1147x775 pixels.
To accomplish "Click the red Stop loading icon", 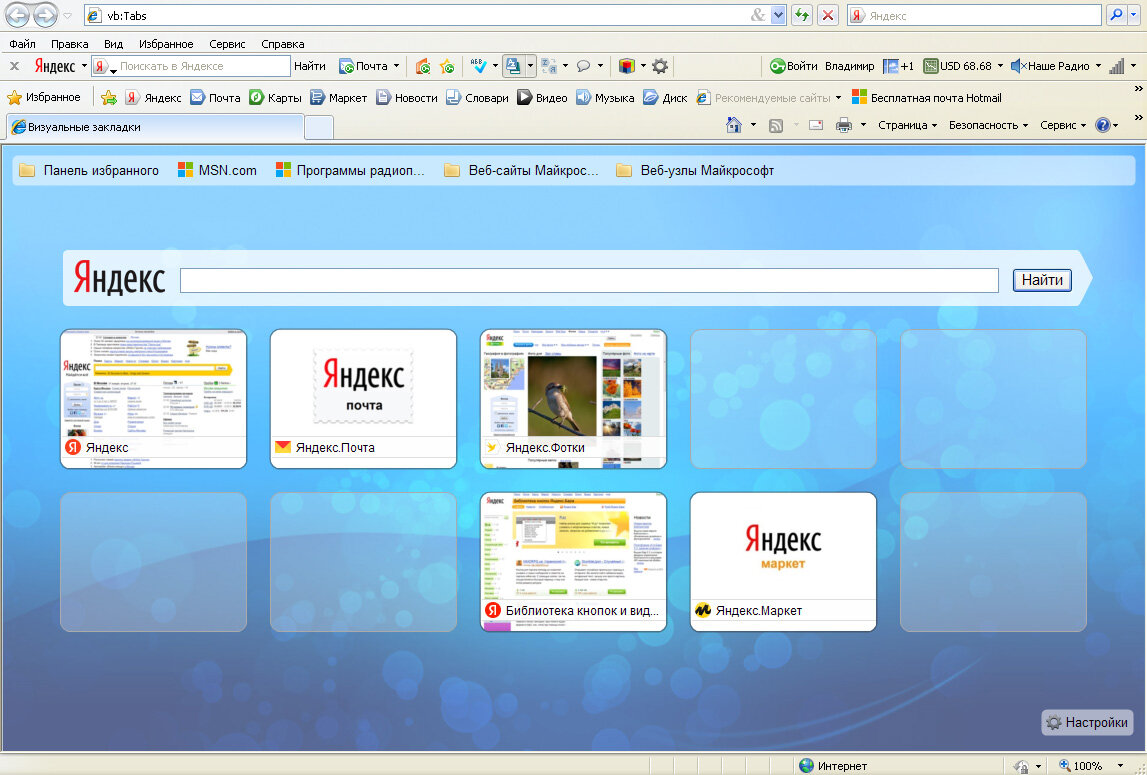I will (x=827, y=15).
